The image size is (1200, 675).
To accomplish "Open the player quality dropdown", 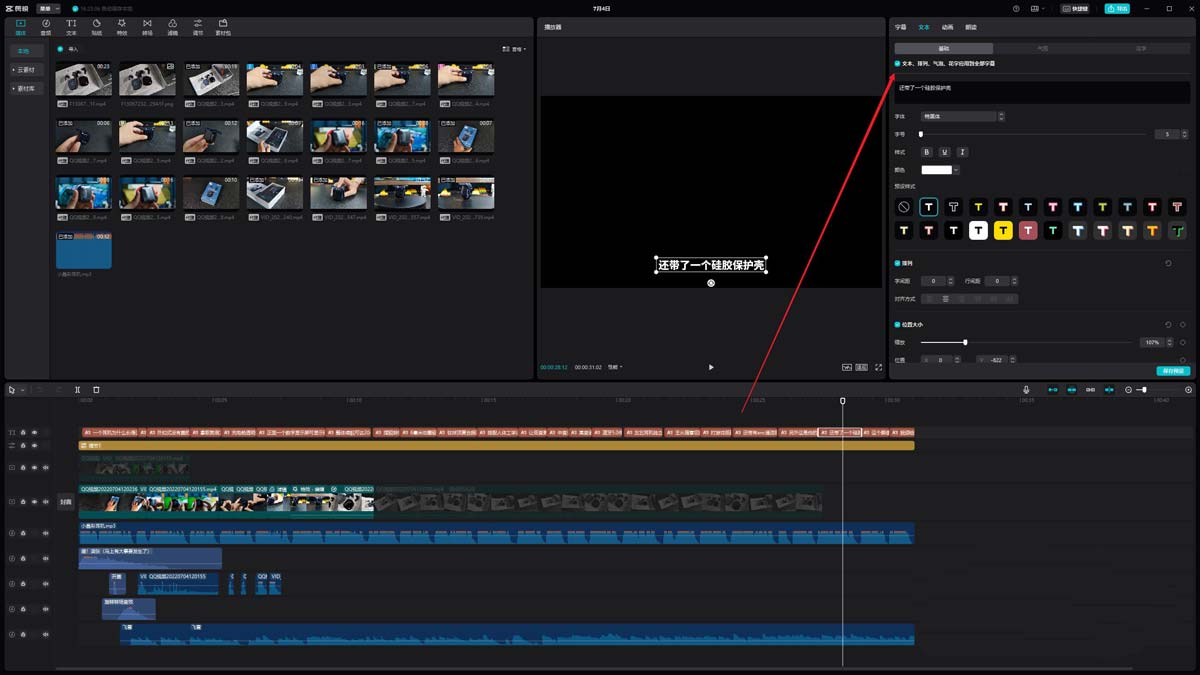I will click(x=615, y=367).
